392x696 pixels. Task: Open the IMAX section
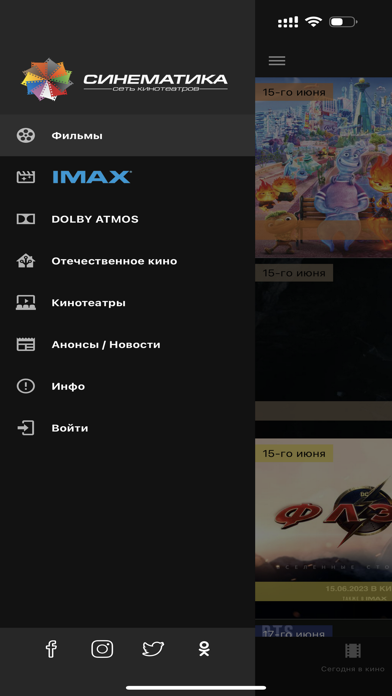click(x=127, y=177)
